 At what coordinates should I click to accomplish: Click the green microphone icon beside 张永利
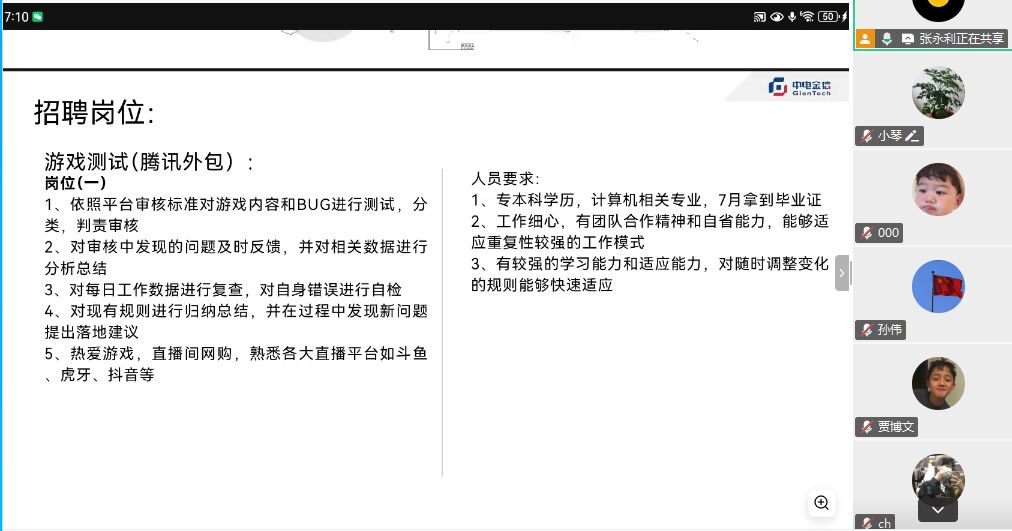pyautogui.click(x=886, y=38)
